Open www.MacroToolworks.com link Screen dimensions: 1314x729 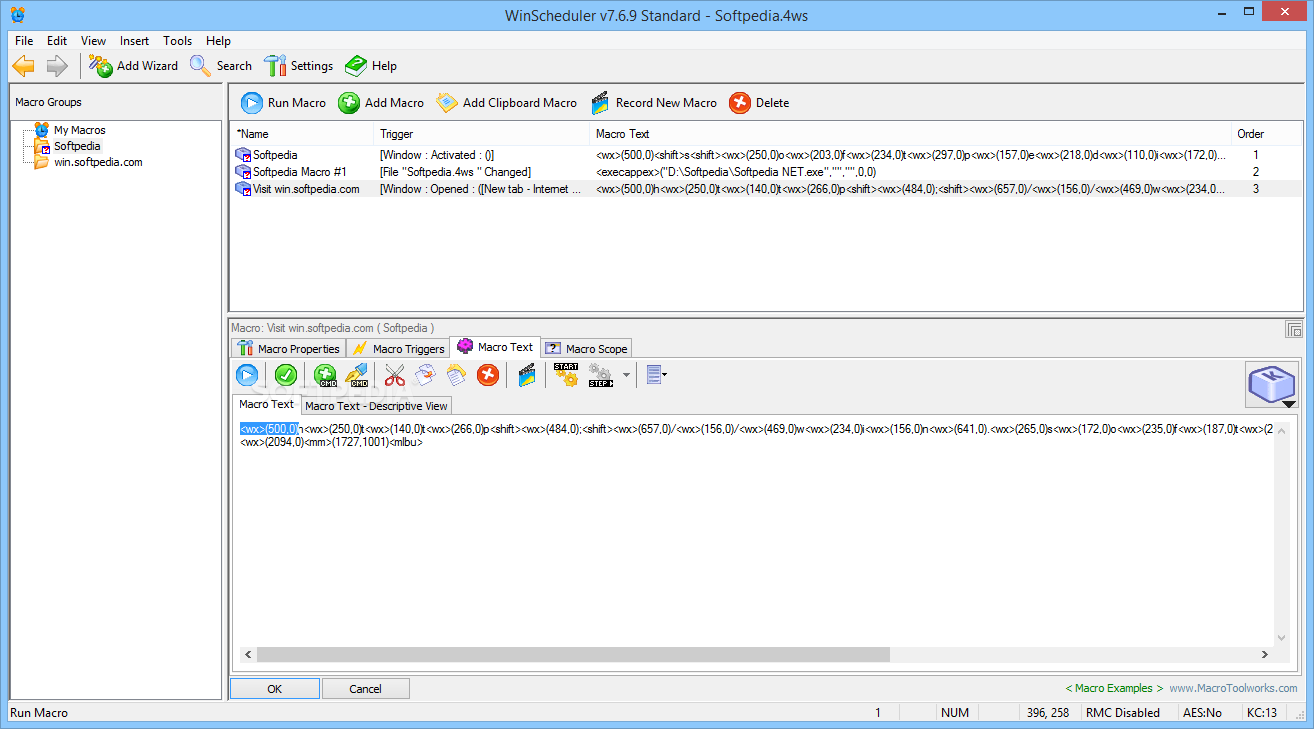pyautogui.click(x=1233, y=688)
